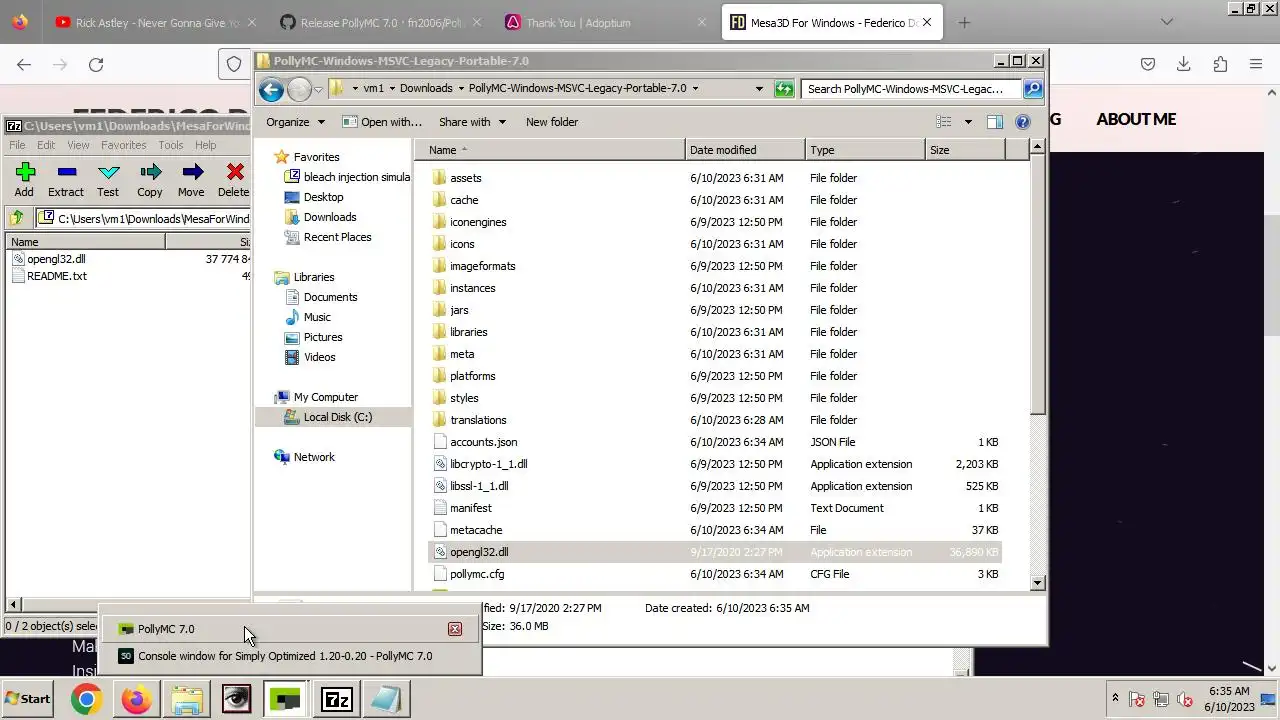Open 7-Zip Favorites menu
The height and width of the screenshot is (720, 1280).
(123, 145)
